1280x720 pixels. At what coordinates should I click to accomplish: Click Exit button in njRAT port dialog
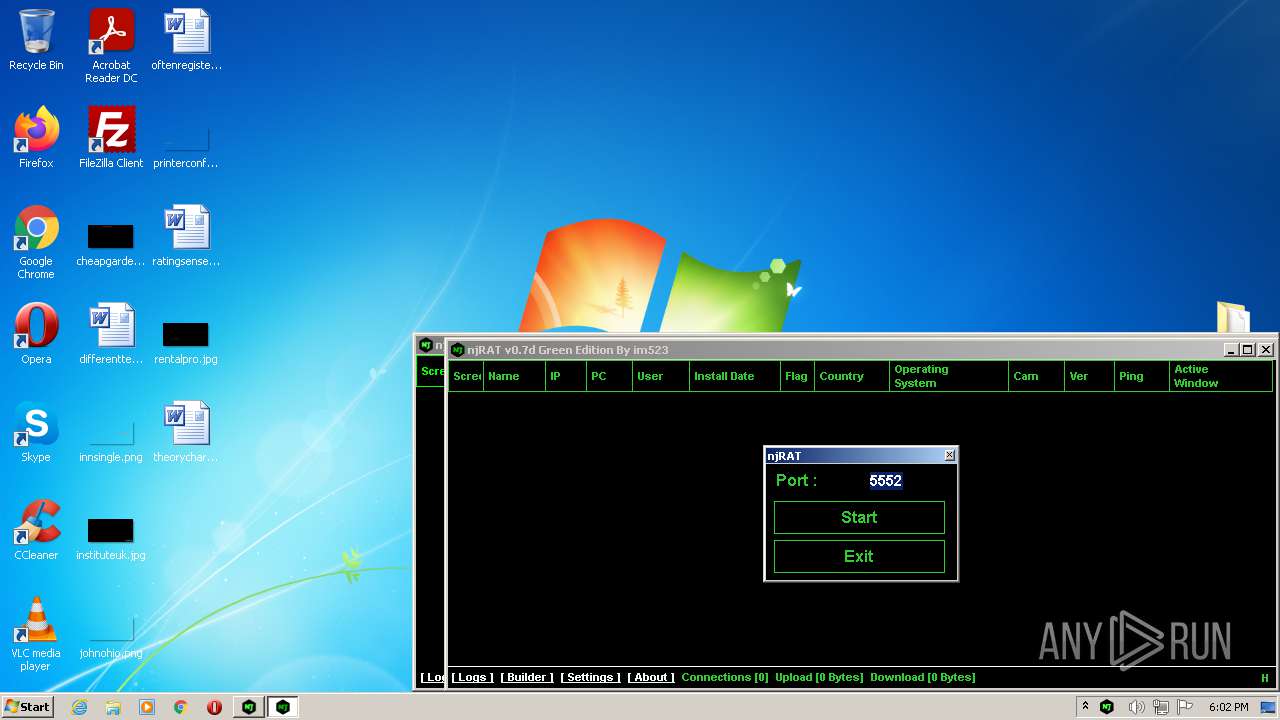(859, 556)
